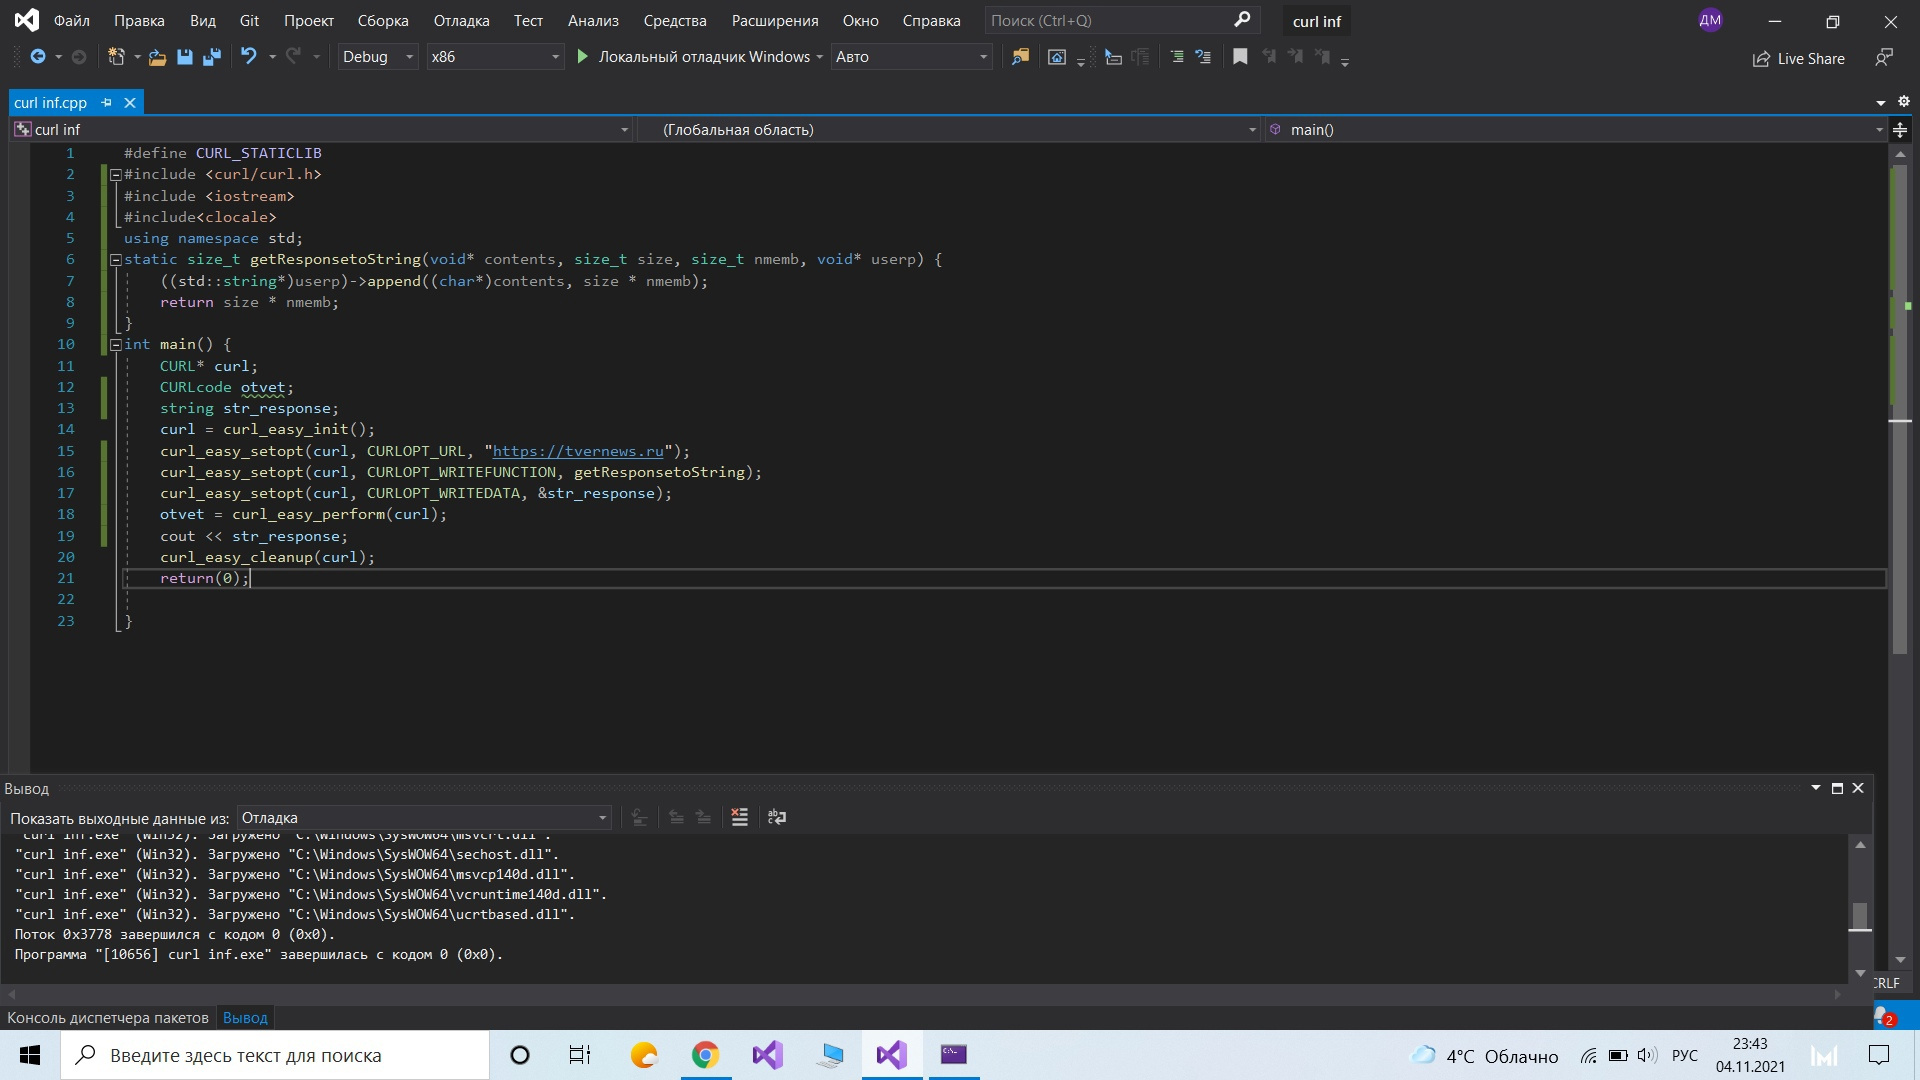Open the debugger target dropdown arrow
The image size is (1920, 1080).
[820, 57]
